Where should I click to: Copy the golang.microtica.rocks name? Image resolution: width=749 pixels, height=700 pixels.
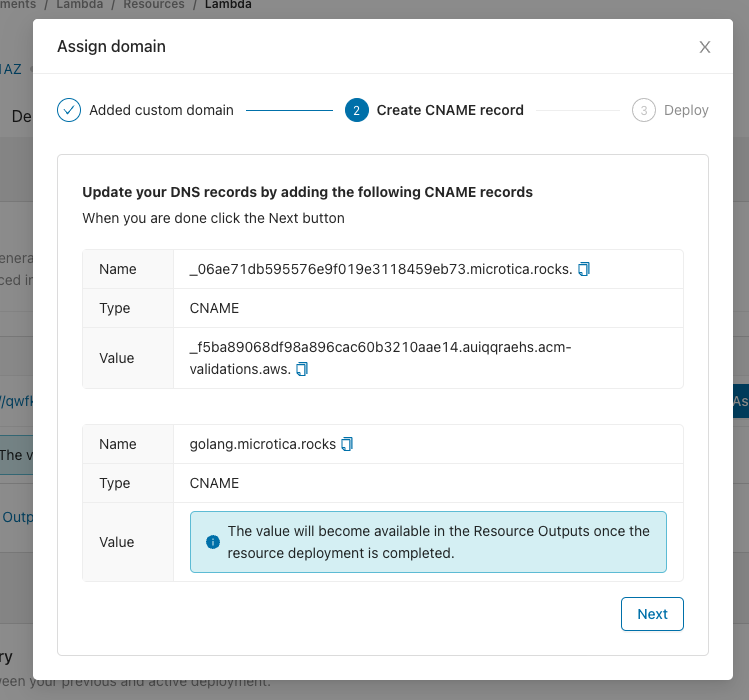point(347,444)
